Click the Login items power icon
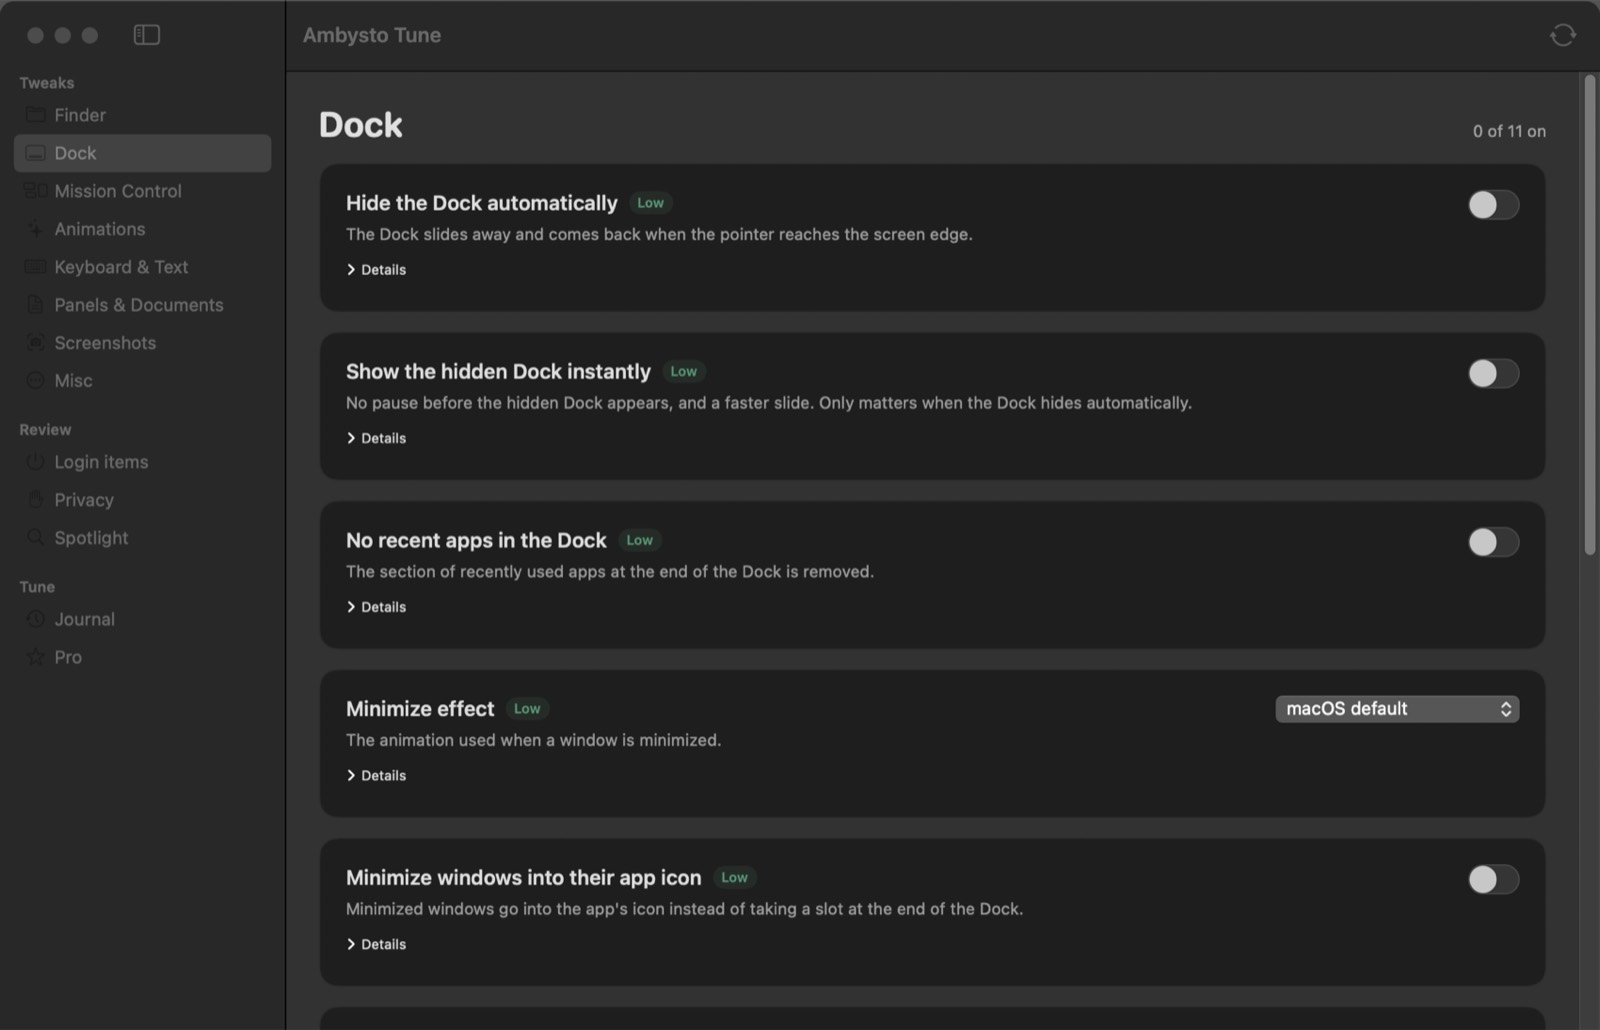The image size is (1600, 1030). tap(35, 462)
